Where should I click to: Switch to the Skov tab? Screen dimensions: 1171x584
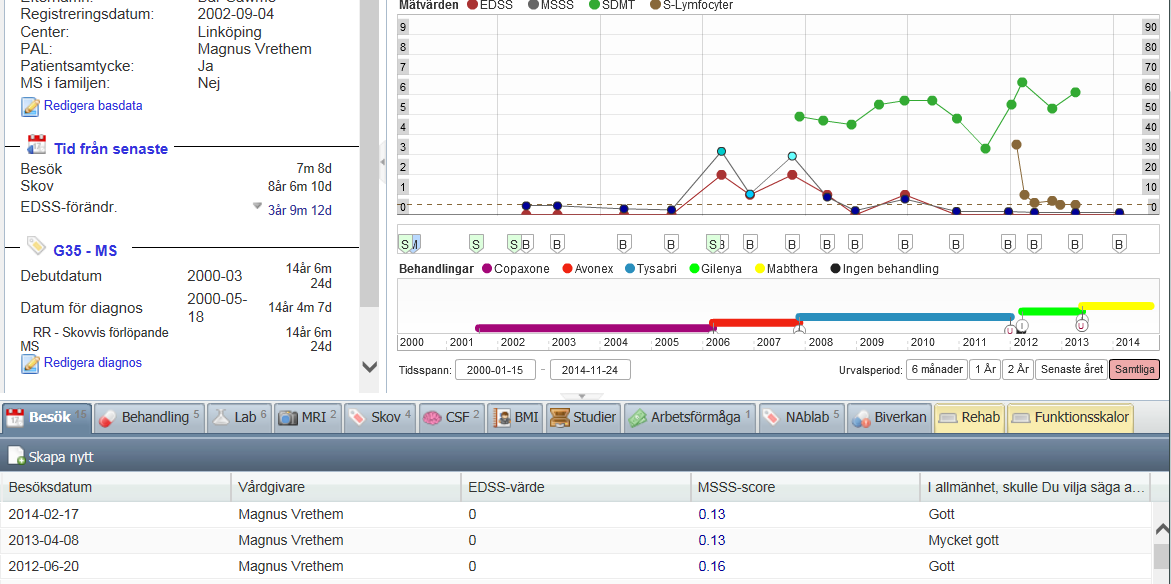379,417
